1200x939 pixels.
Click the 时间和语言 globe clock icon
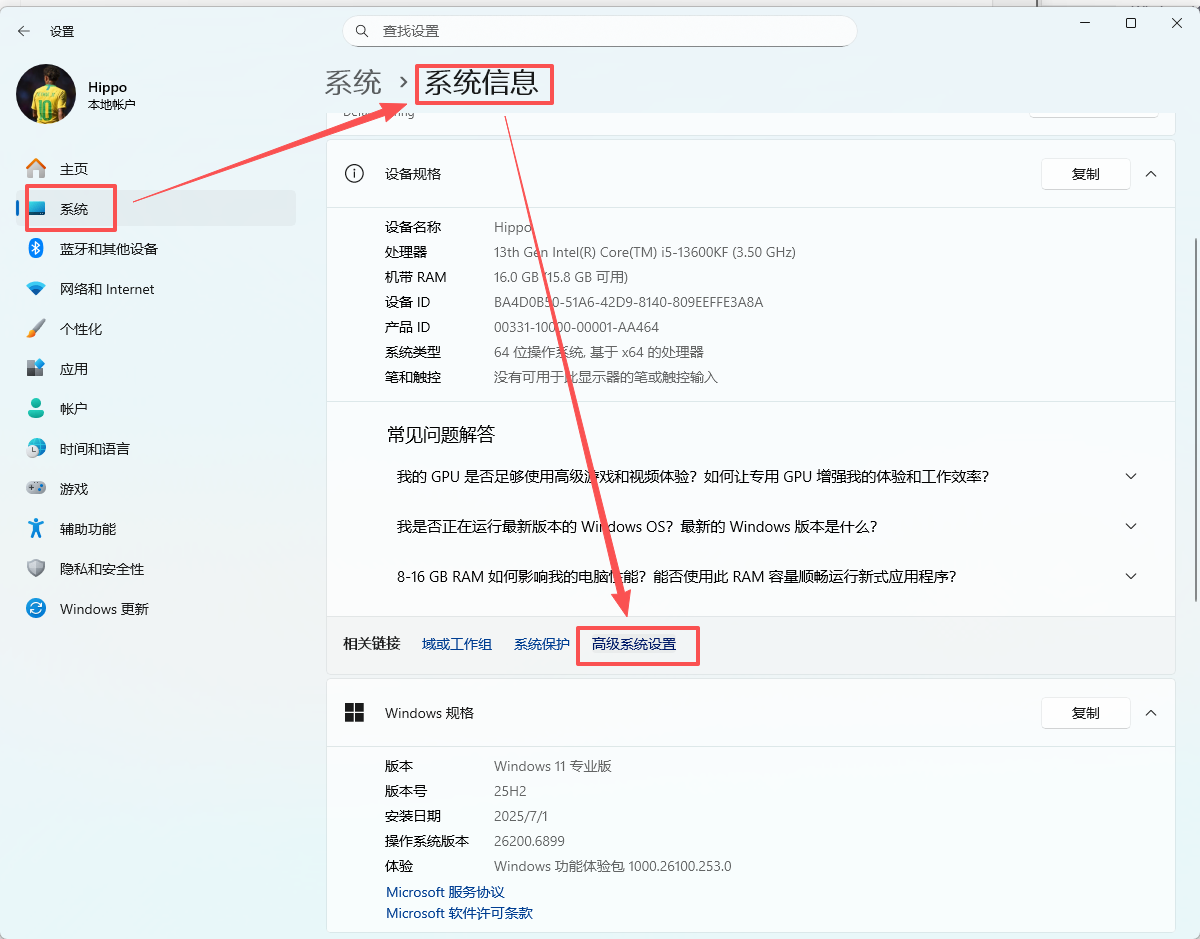(x=36, y=449)
